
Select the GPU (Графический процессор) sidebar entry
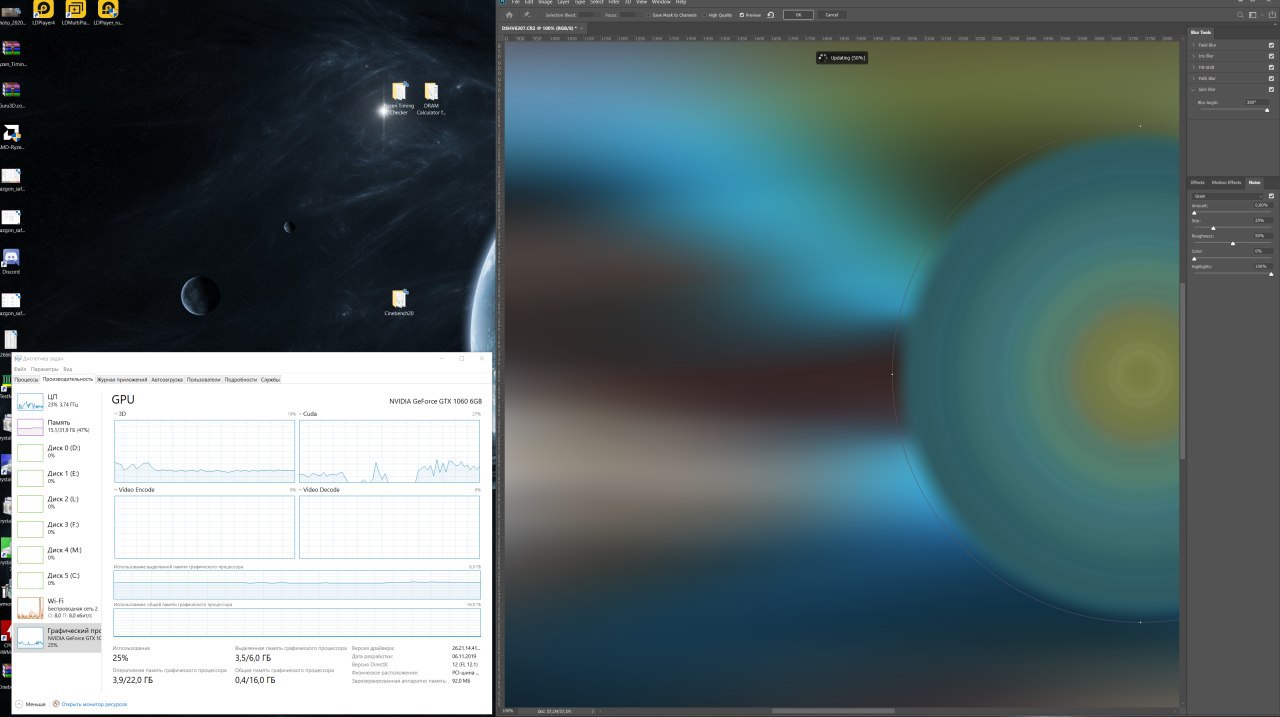57,637
